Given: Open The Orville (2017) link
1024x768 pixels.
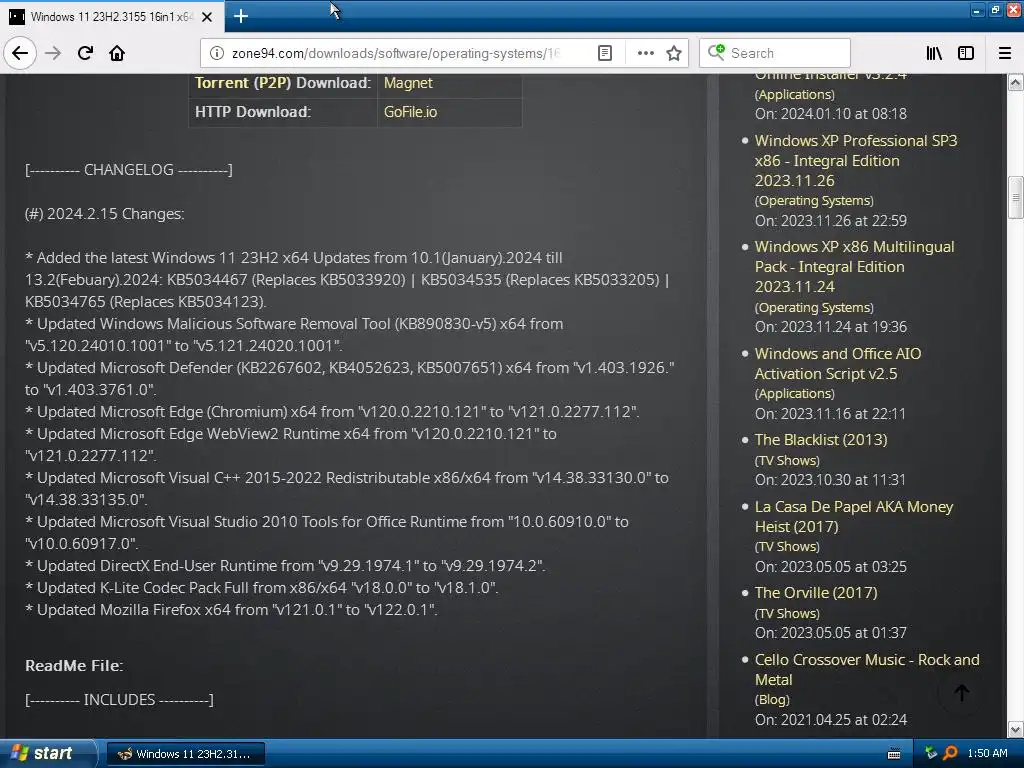Looking at the screenshot, I should (x=816, y=592).
